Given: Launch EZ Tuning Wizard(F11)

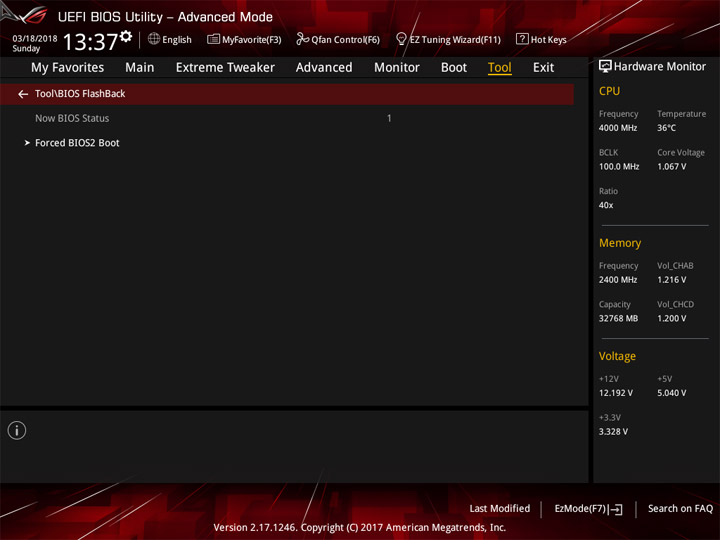Looking at the screenshot, I should point(455,40).
